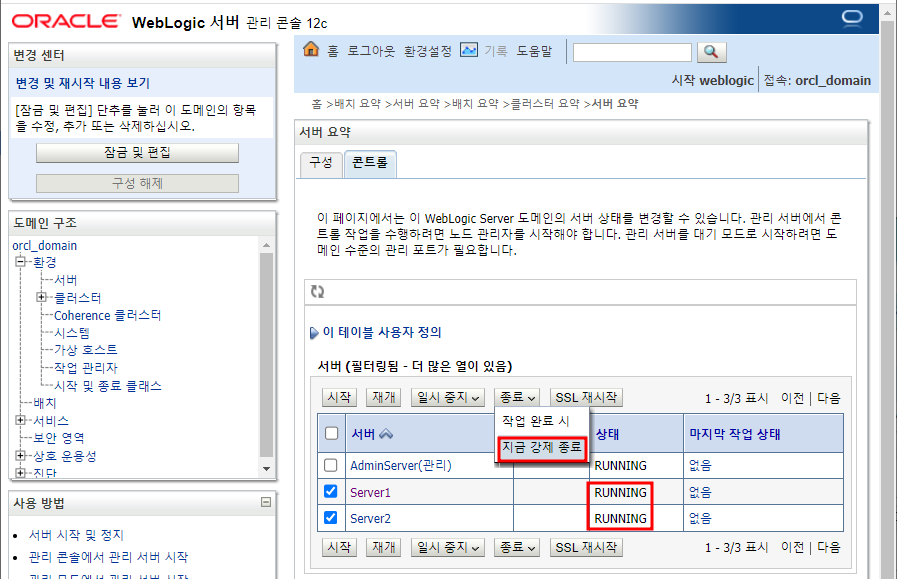The width and height of the screenshot is (897, 579).
Task: Click the 잠금 및 편집 button
Action: point(137,153)
